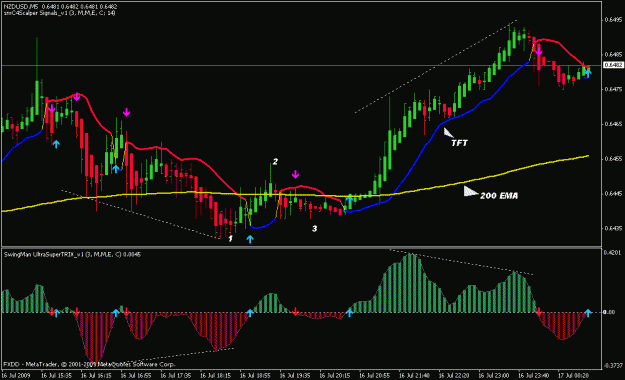Click the -0.3737 TRIX scale minimum
Screen dimensions: 625x380
(x=613, y=365)
